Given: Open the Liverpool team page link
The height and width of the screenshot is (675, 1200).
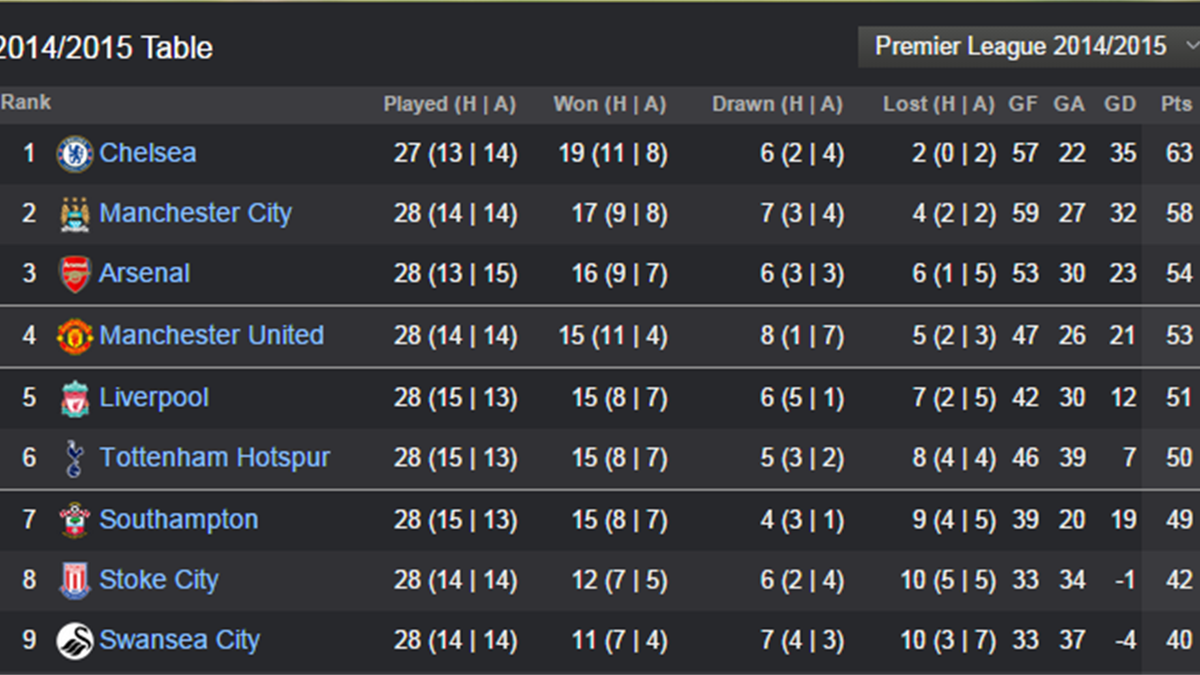Looking at the screenshot, I should coord(153,397).
